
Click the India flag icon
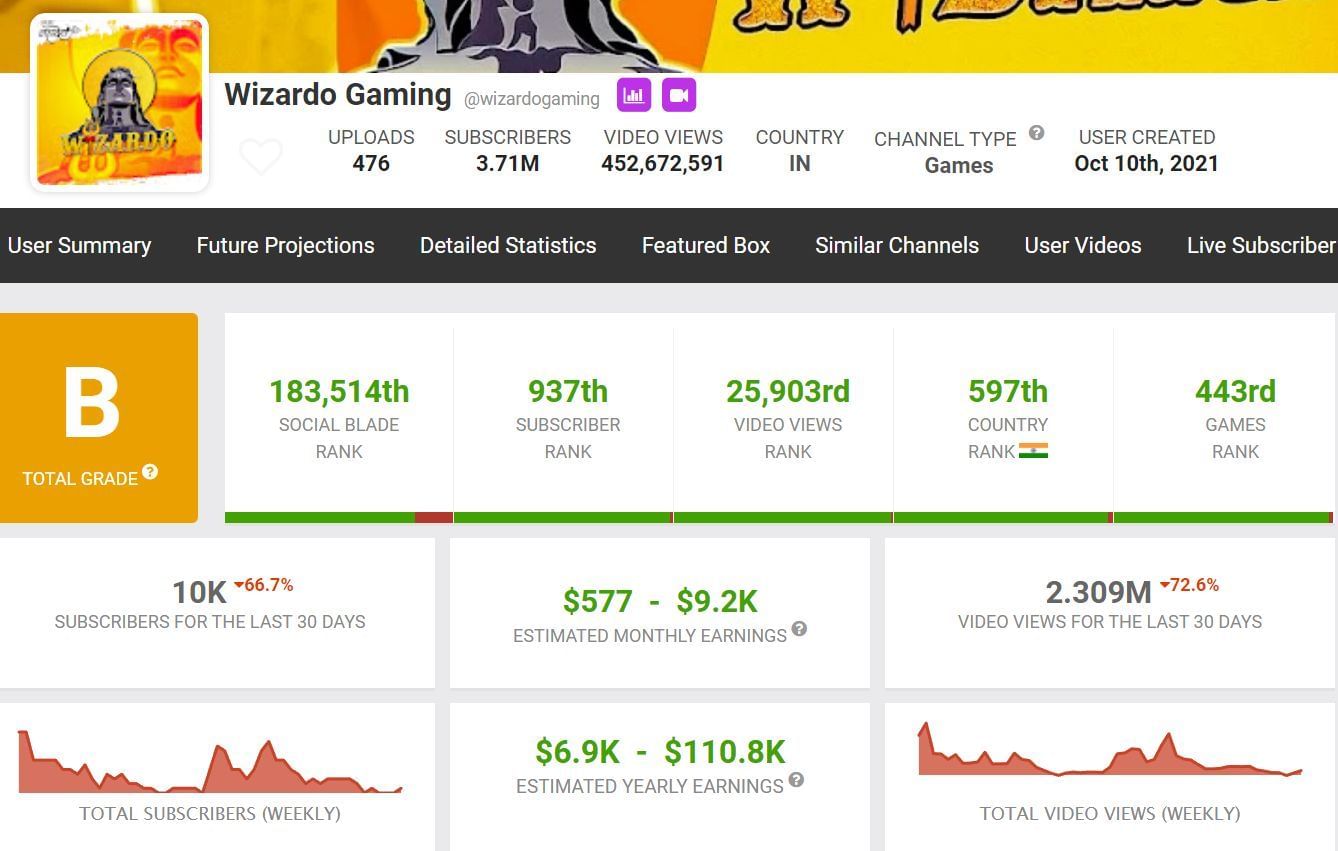1033,451
